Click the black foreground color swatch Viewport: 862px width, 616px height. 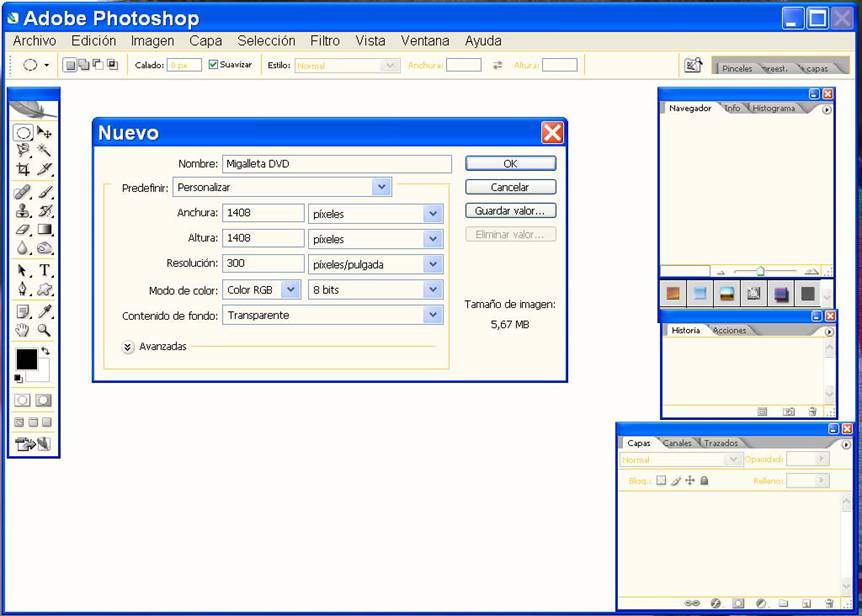tap(26, 359)
